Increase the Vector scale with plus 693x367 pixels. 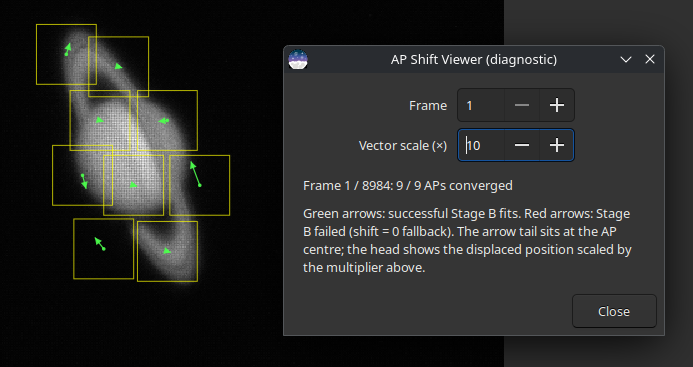click(x=556, y=145)
